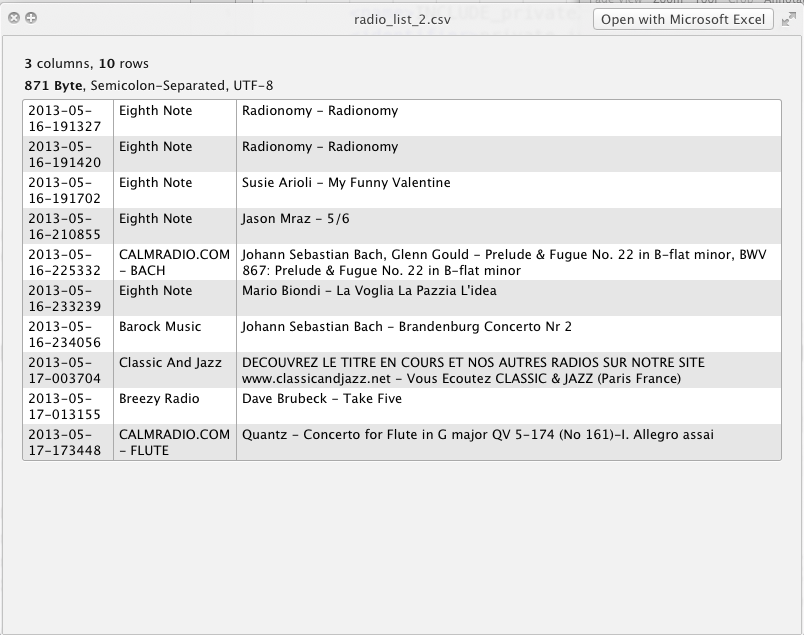Select timestamp cell 2013-05-16-234056
This screenshot has height=635, width=804.
click(68, 334)
